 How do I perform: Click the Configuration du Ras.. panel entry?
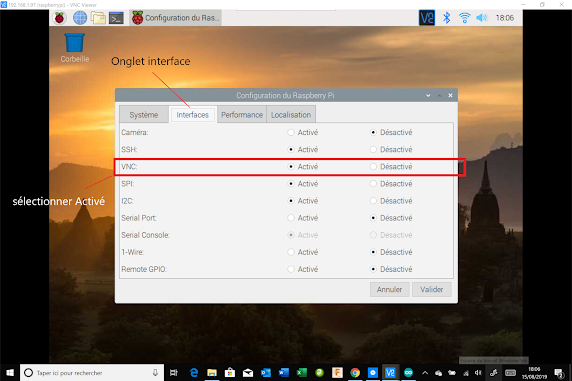tap(175, 18)
